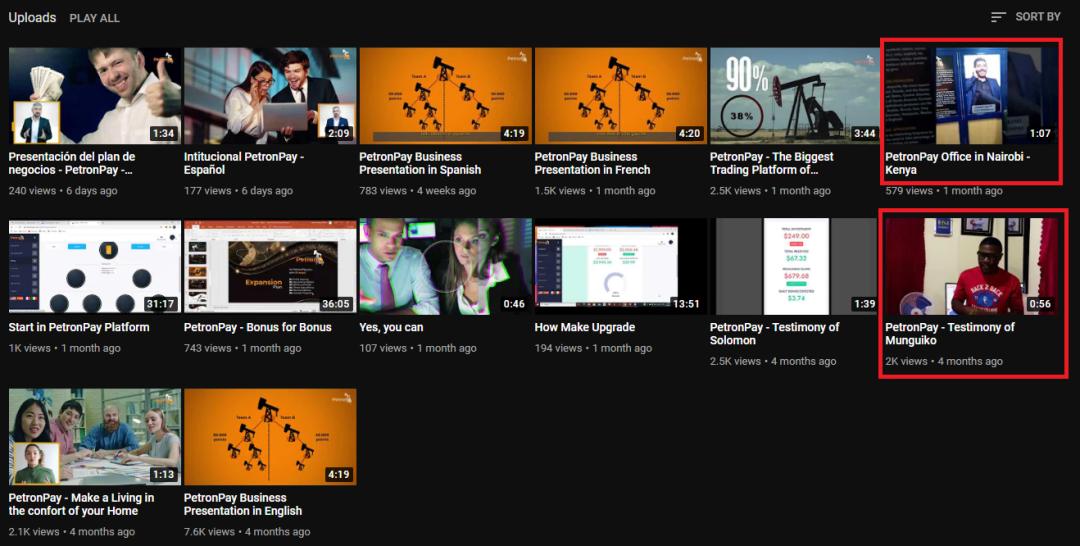Image resolution: width=1080 pixels, height=546 pixels.
Task: Open Testimony of Solomon thumbnail
Action: tap(796, 266)
